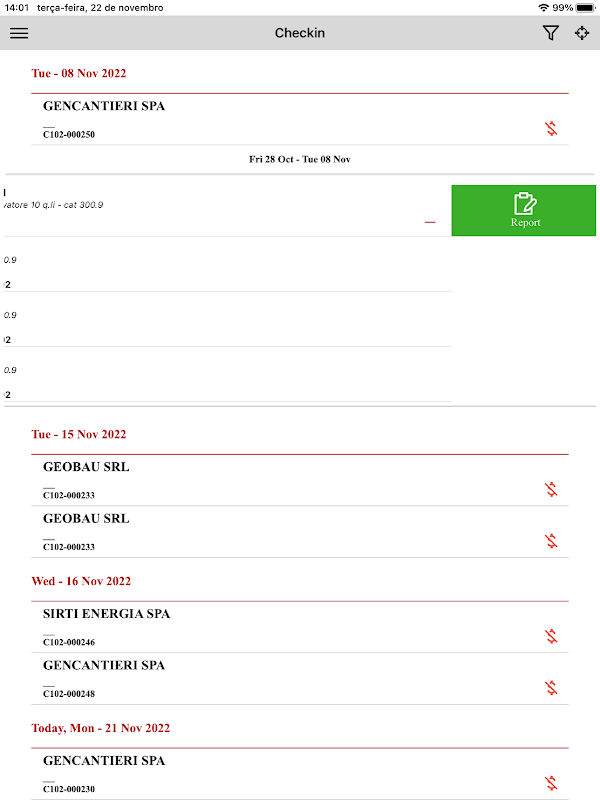Tap the Fri 28 Oct - Tue 08 Nov range

[300, 159]
